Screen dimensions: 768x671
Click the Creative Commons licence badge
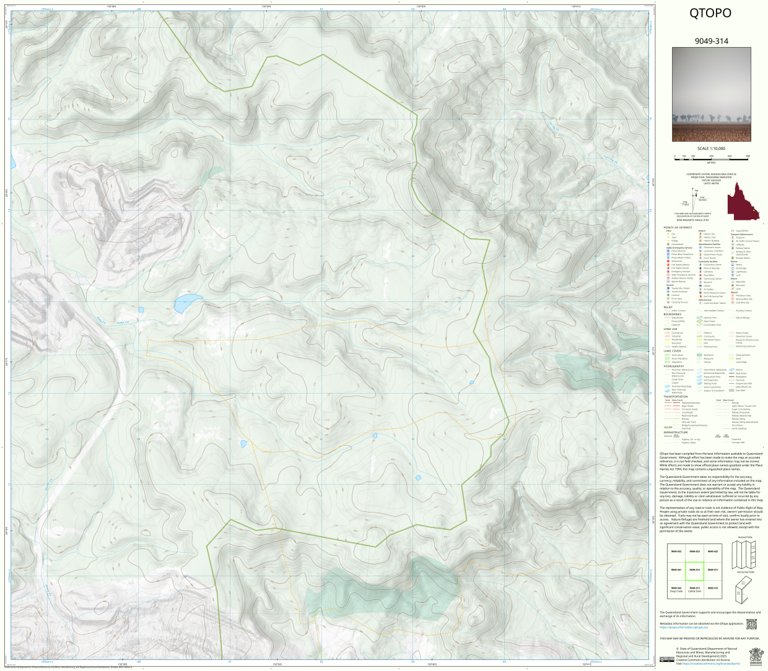tap(666, 660)
